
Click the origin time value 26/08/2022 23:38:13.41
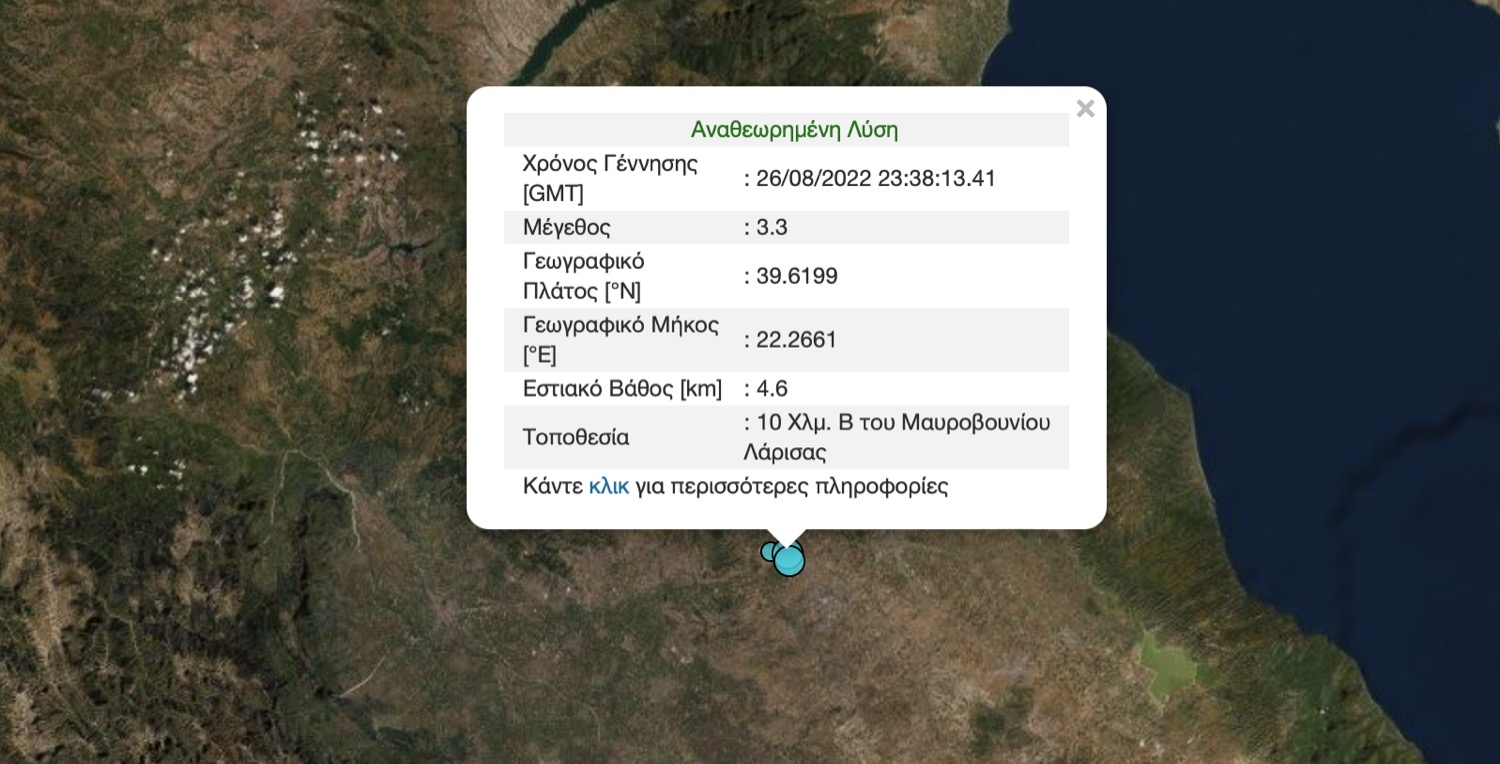pyautogui.click(x=876, y=179)
